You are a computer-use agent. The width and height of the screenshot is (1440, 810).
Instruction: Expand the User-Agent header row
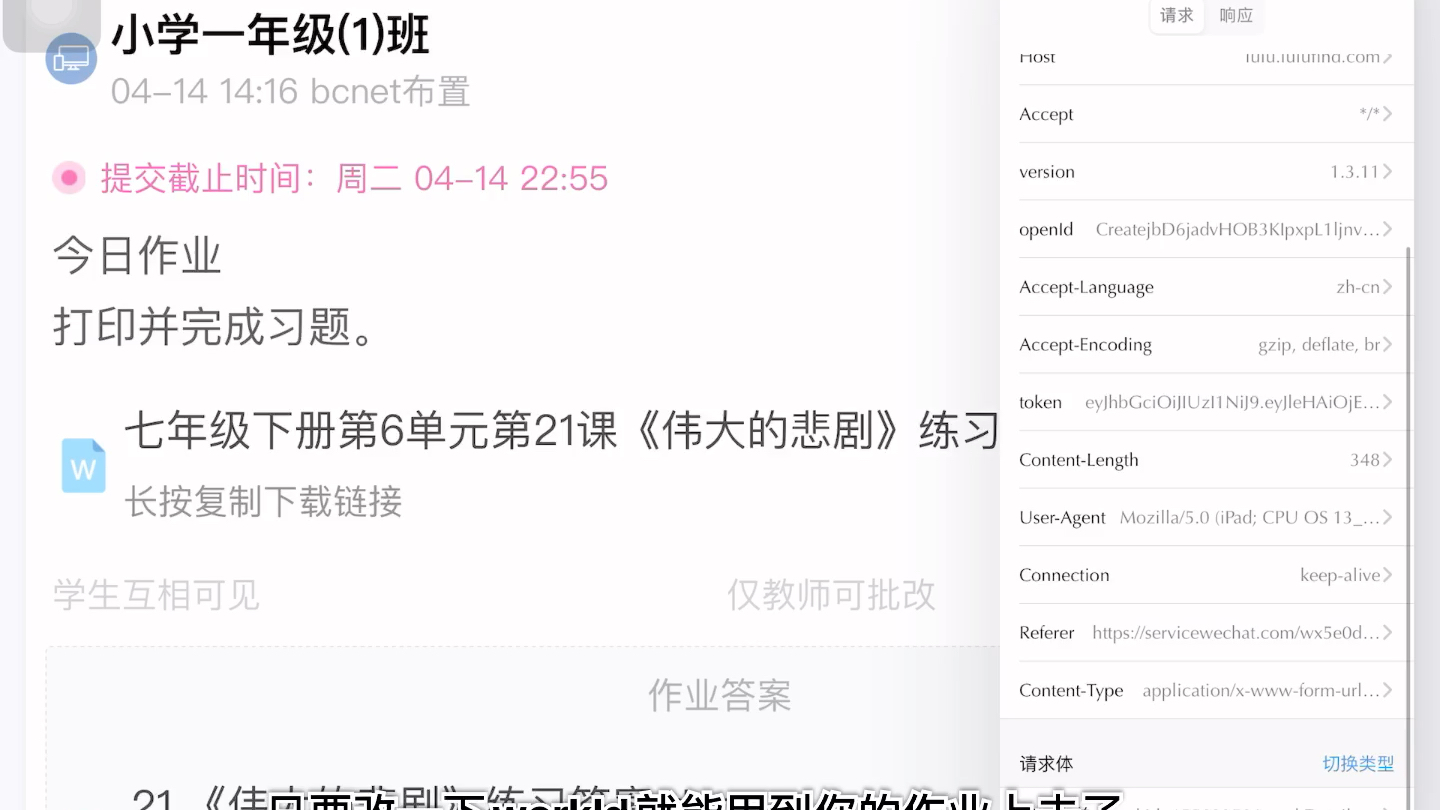pyautogui.click(x=1206, y=518)
